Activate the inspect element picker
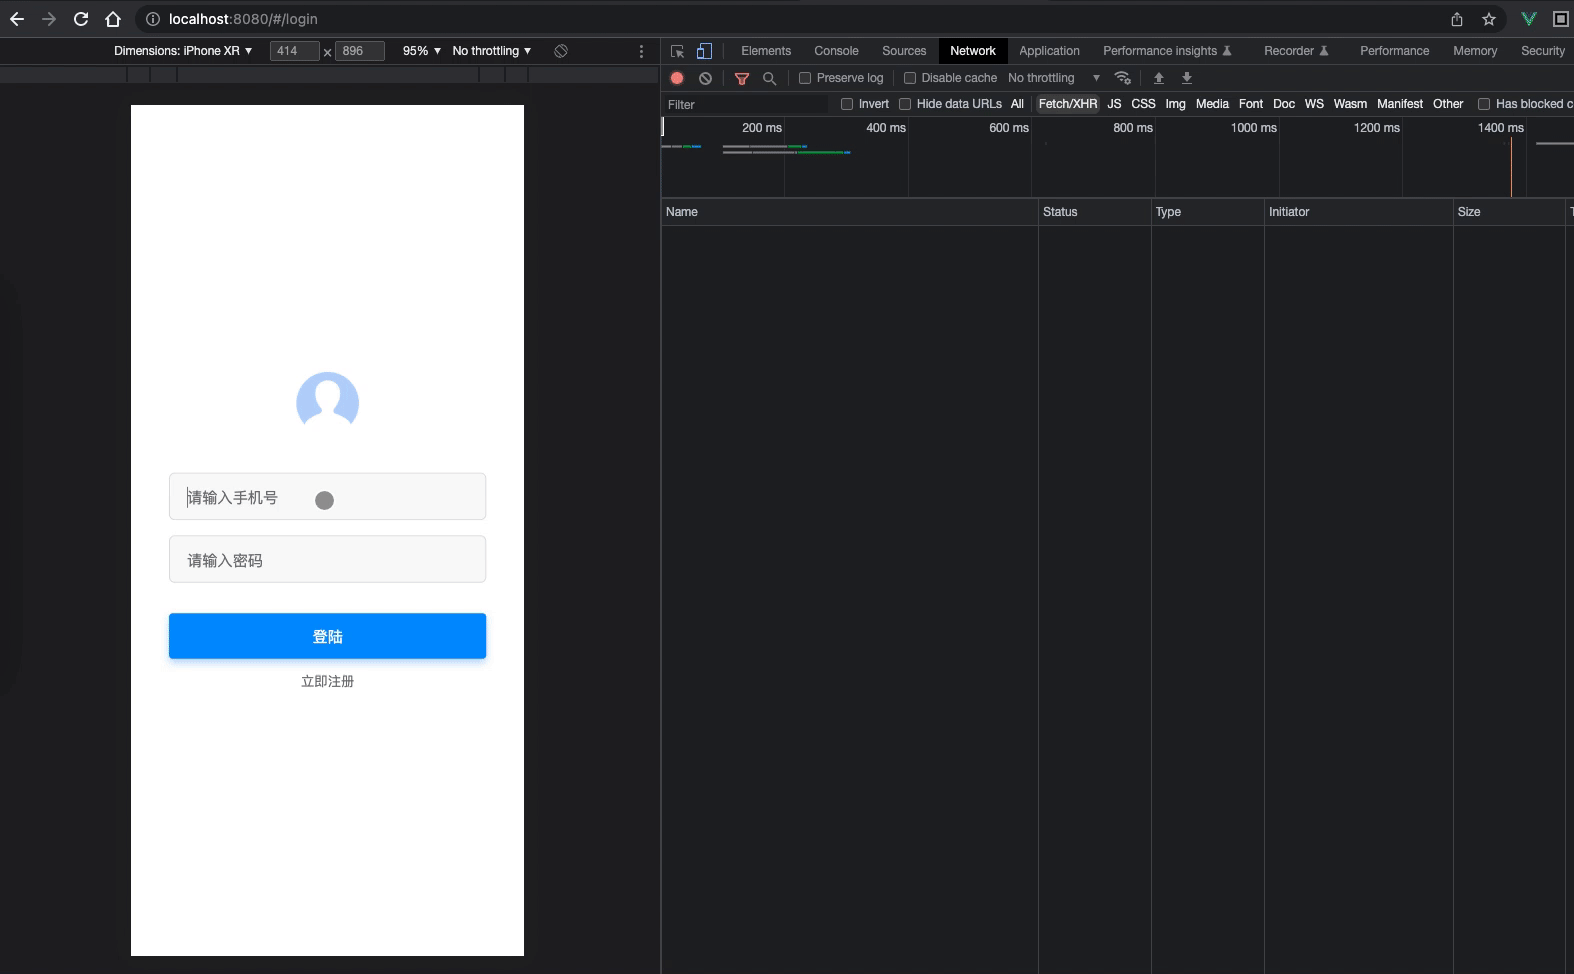The image size is (1574, 974). click(677, 51)
